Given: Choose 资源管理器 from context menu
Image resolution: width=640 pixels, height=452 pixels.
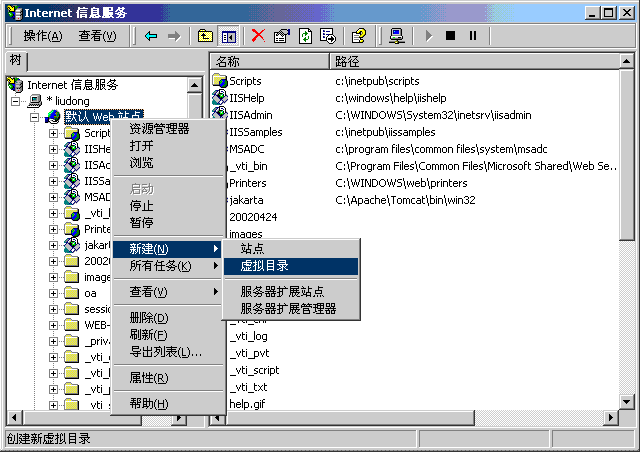Looking at the screenshot, I should click(x=168, y=129).
